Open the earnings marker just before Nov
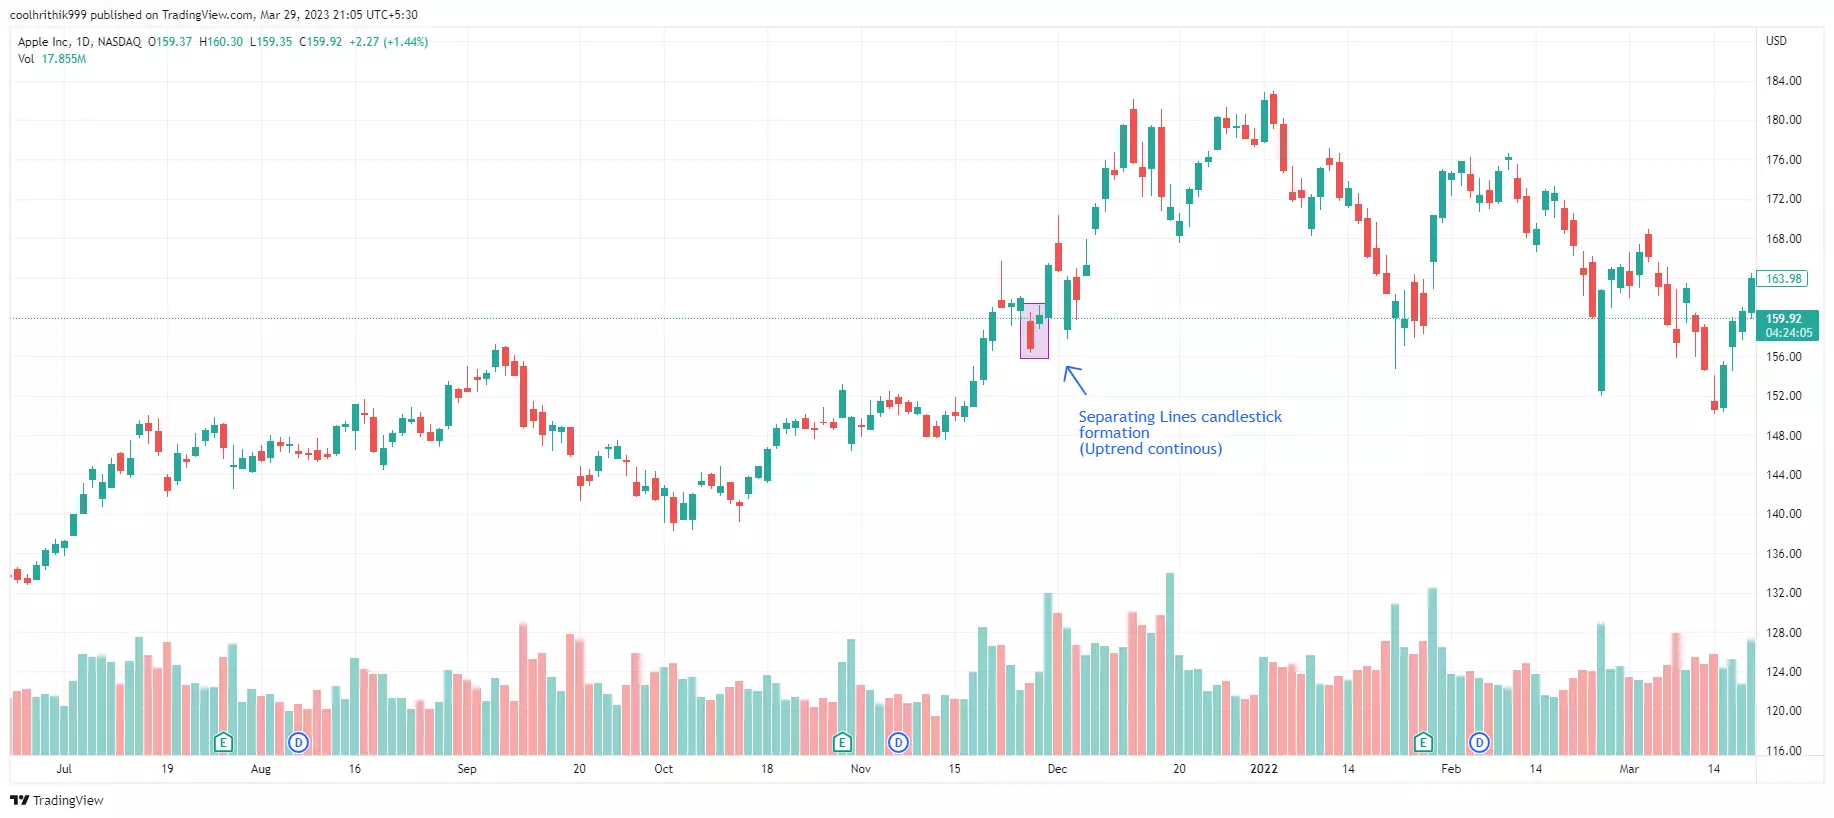 (842, 742)
